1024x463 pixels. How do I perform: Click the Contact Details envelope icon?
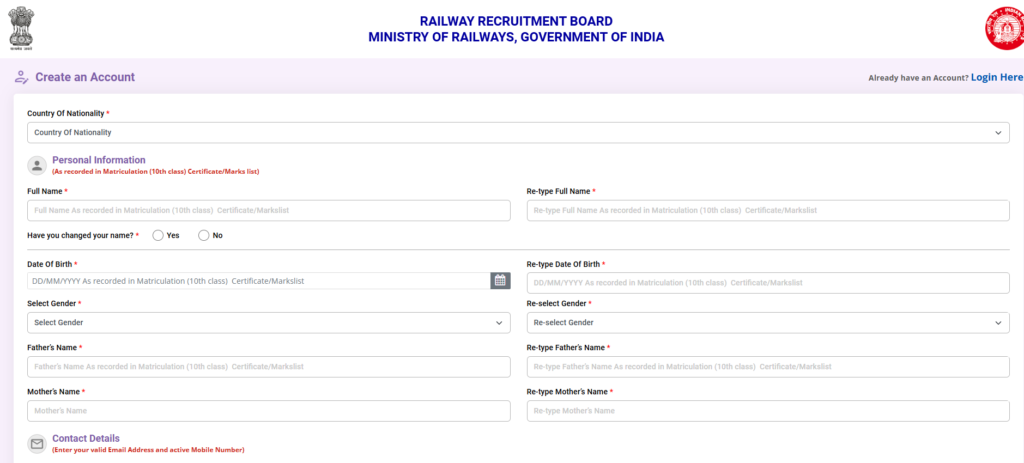(x=37, y=444)
